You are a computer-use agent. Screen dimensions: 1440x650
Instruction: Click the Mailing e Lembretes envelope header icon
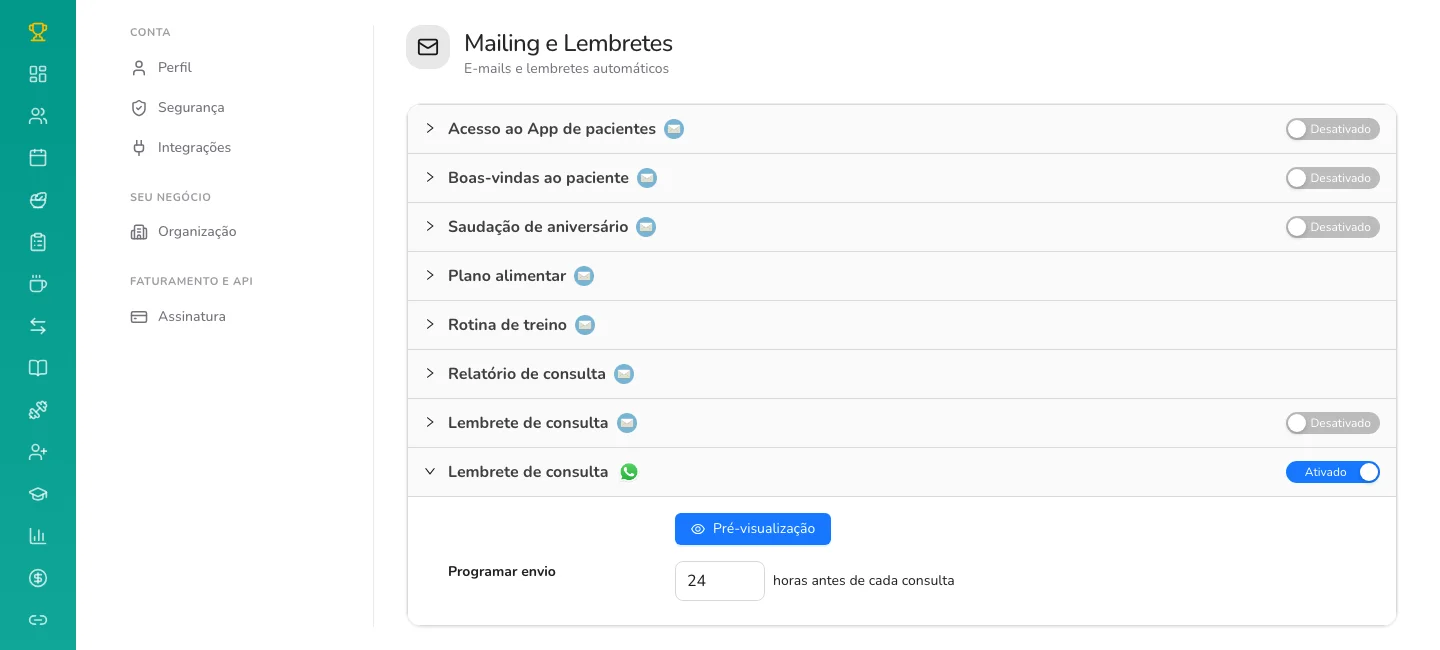pyautogui.click(x=428, y=47)
